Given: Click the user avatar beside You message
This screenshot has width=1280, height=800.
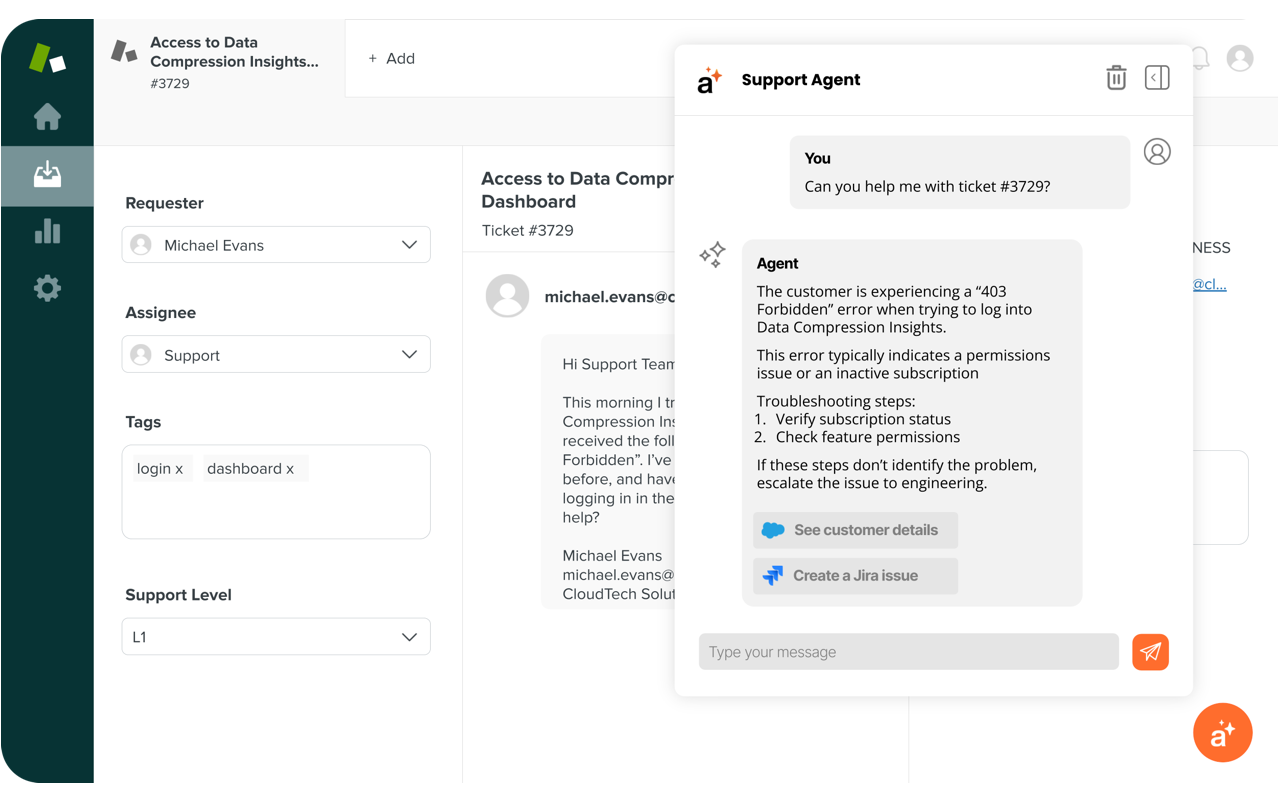Looking at the screenshot, I should click(x=1157, y=152).
